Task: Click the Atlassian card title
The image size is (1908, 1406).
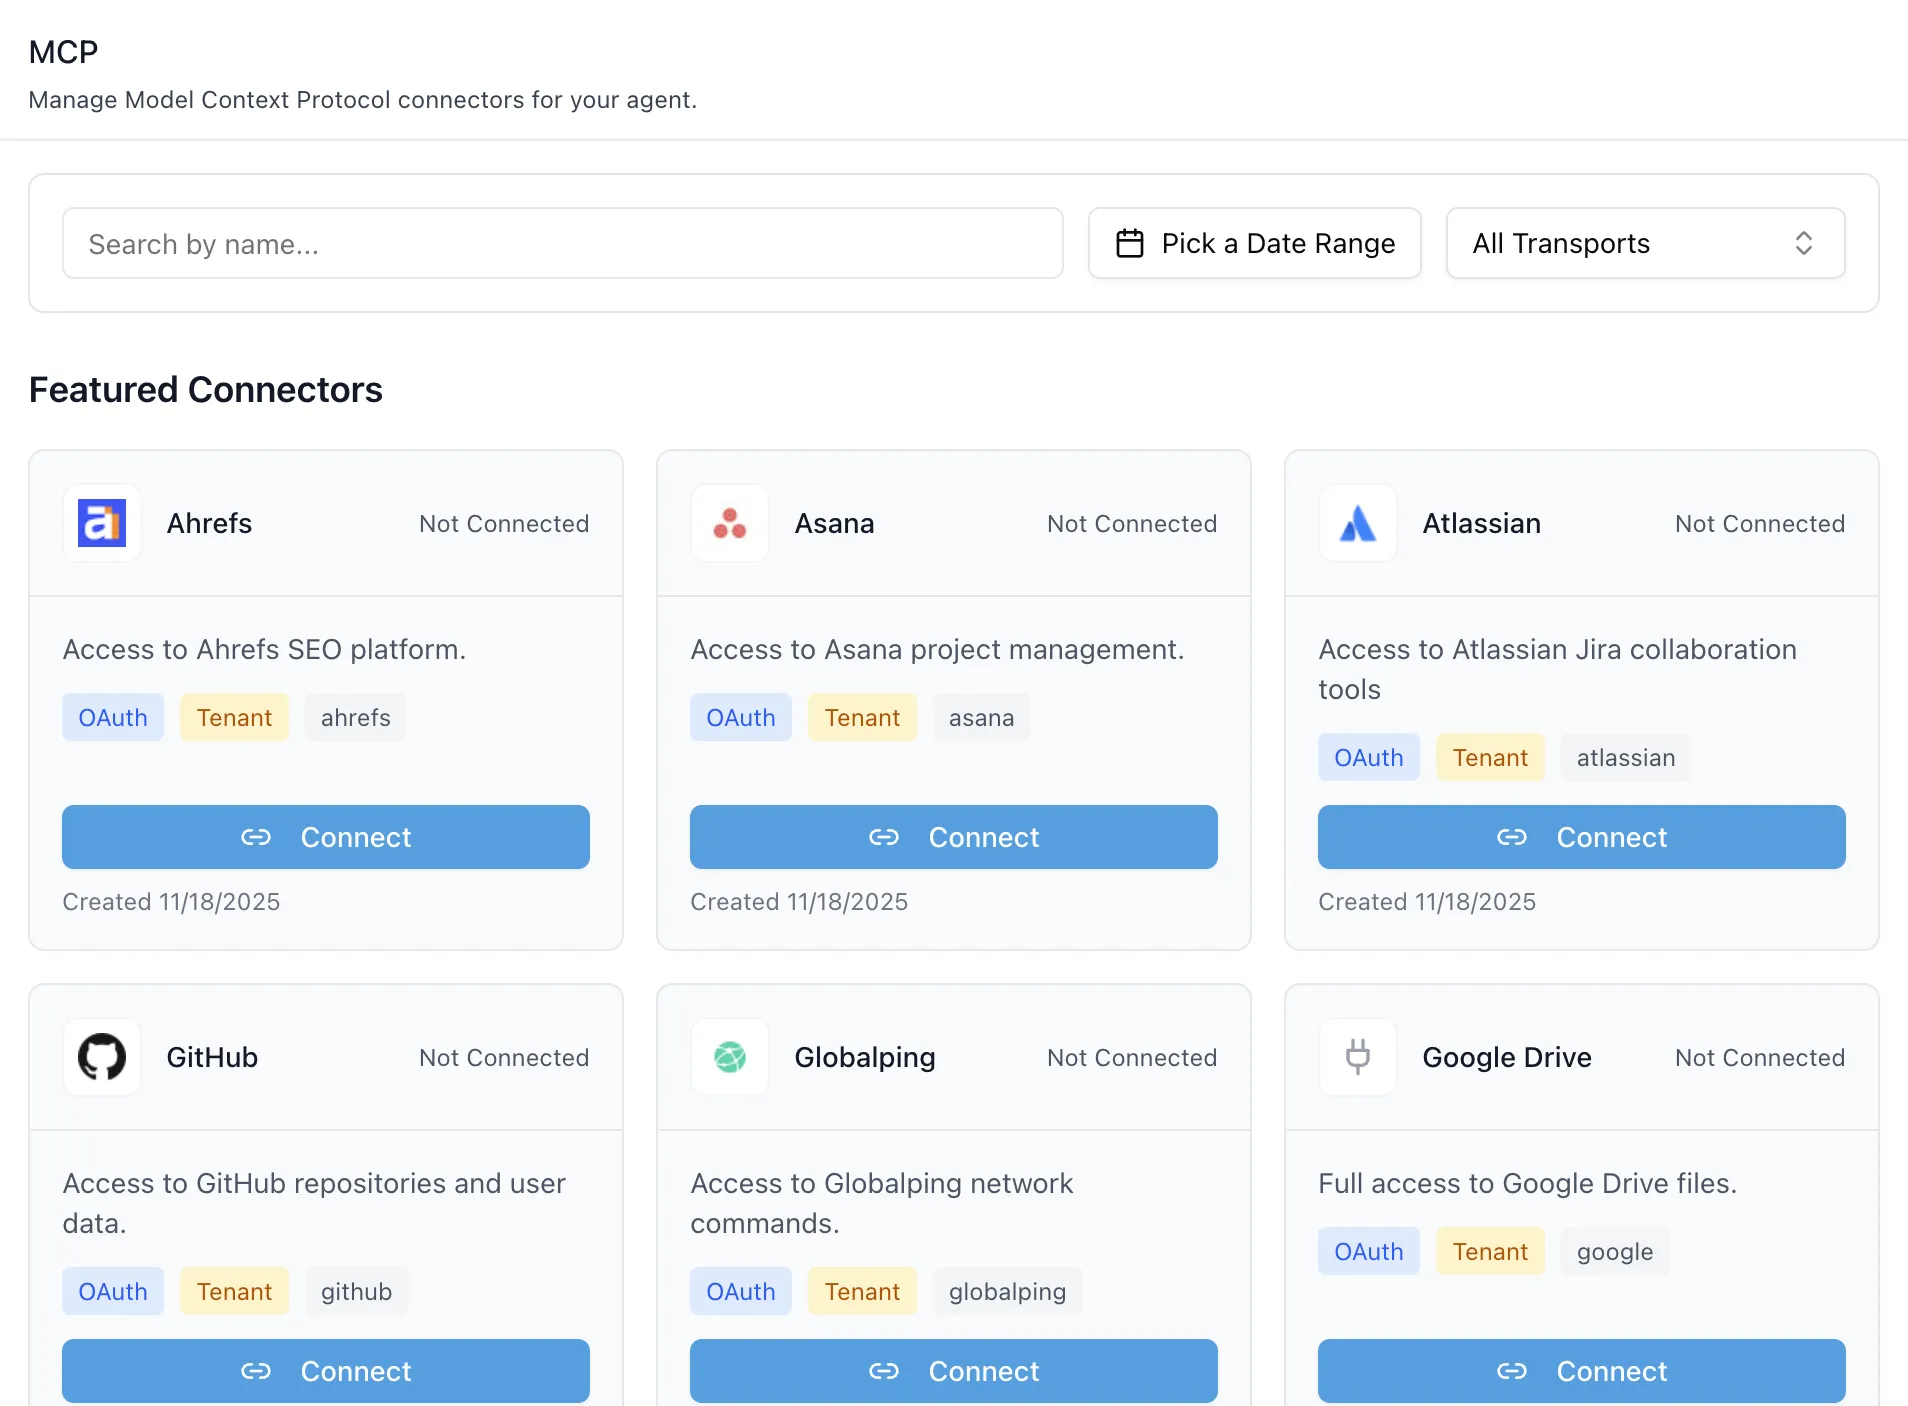Action: coord(1481,523)
